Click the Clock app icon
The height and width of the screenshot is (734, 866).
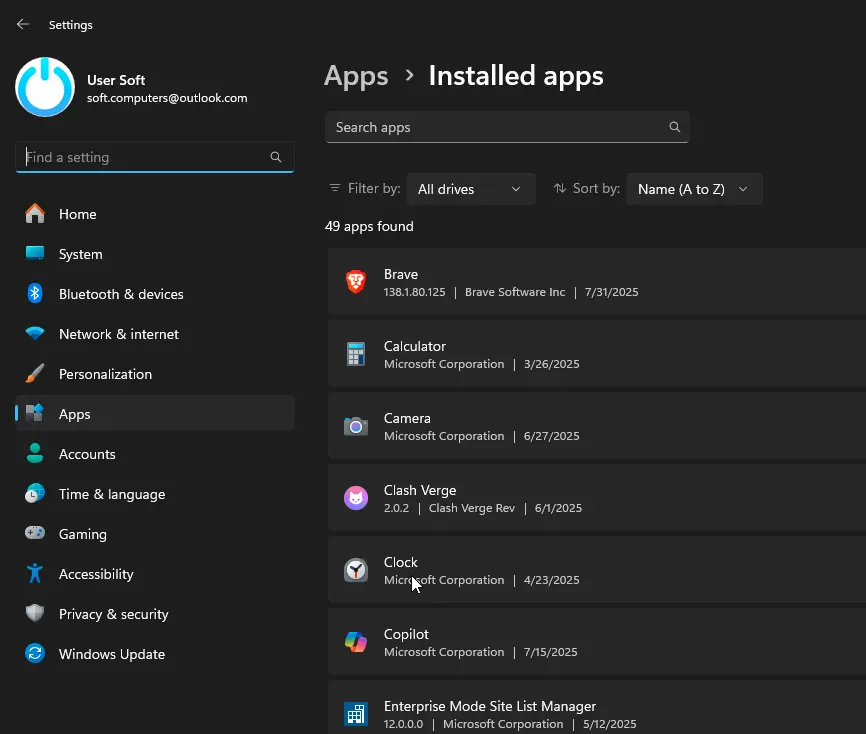[356, 570]
